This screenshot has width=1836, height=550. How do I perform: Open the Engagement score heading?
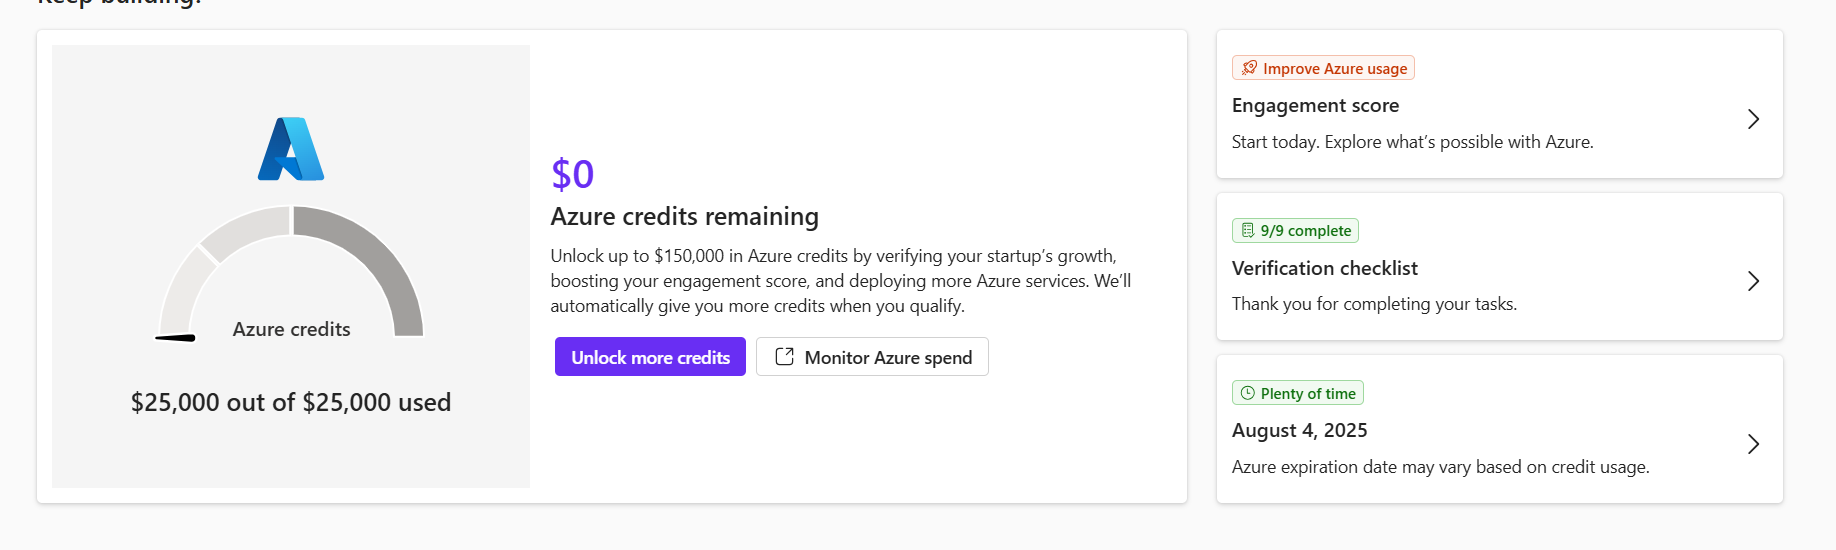pyautogui.click(x=1315, y=105)
